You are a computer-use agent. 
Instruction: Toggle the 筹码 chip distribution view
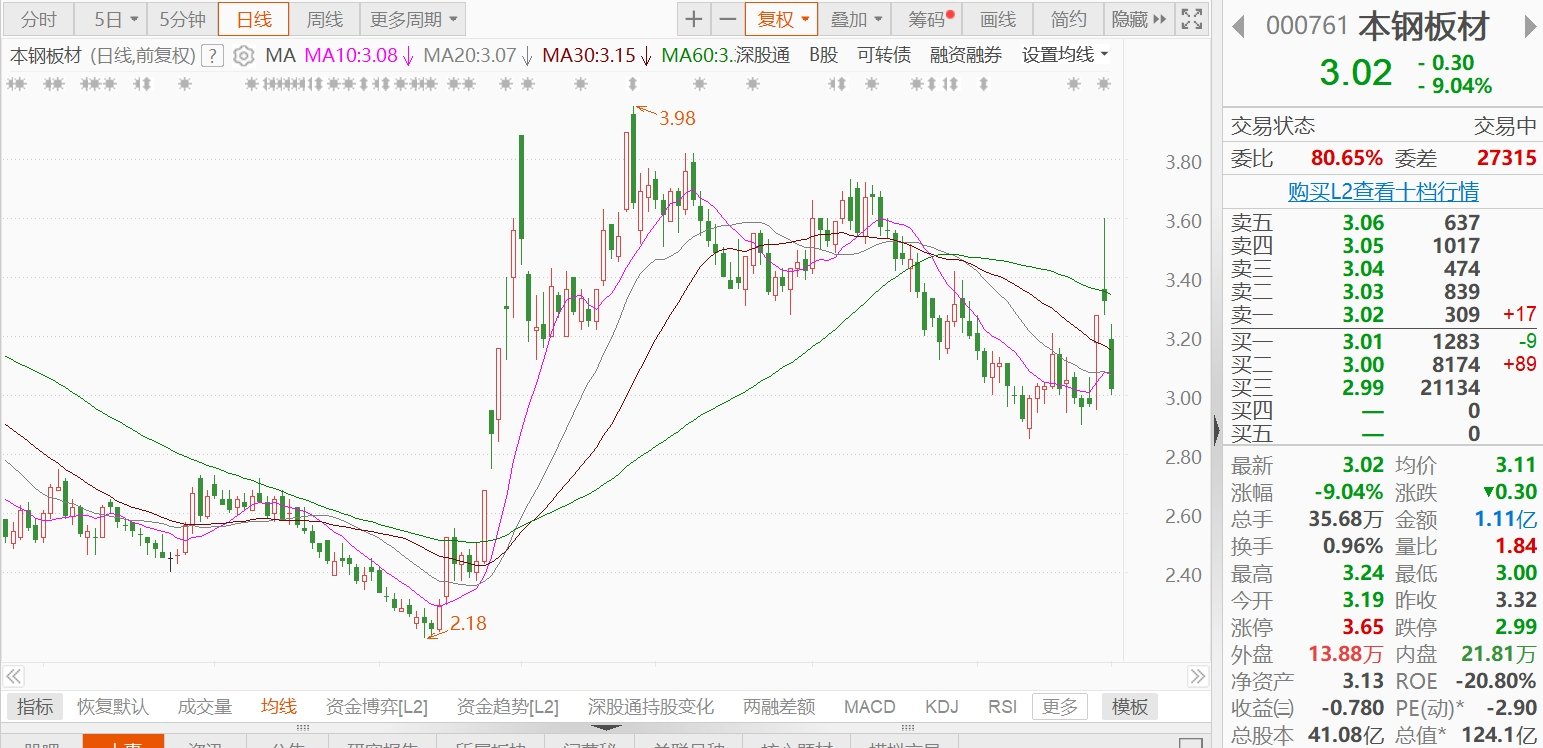point(929,19)
